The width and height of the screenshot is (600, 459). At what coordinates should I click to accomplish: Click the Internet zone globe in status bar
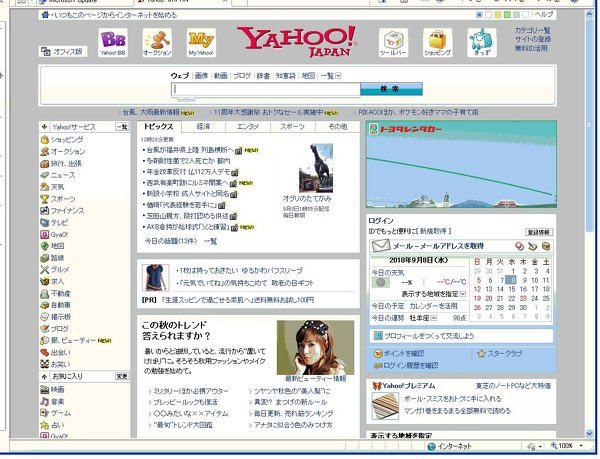click(432, 446)
